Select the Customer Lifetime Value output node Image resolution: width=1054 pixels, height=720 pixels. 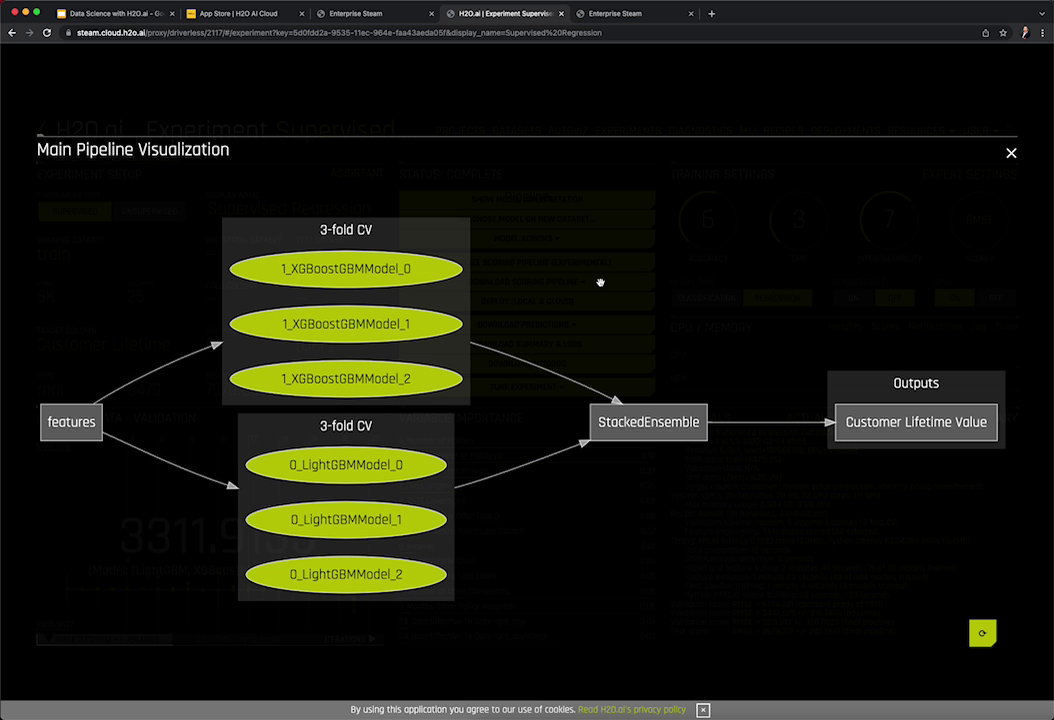point(916,422)
